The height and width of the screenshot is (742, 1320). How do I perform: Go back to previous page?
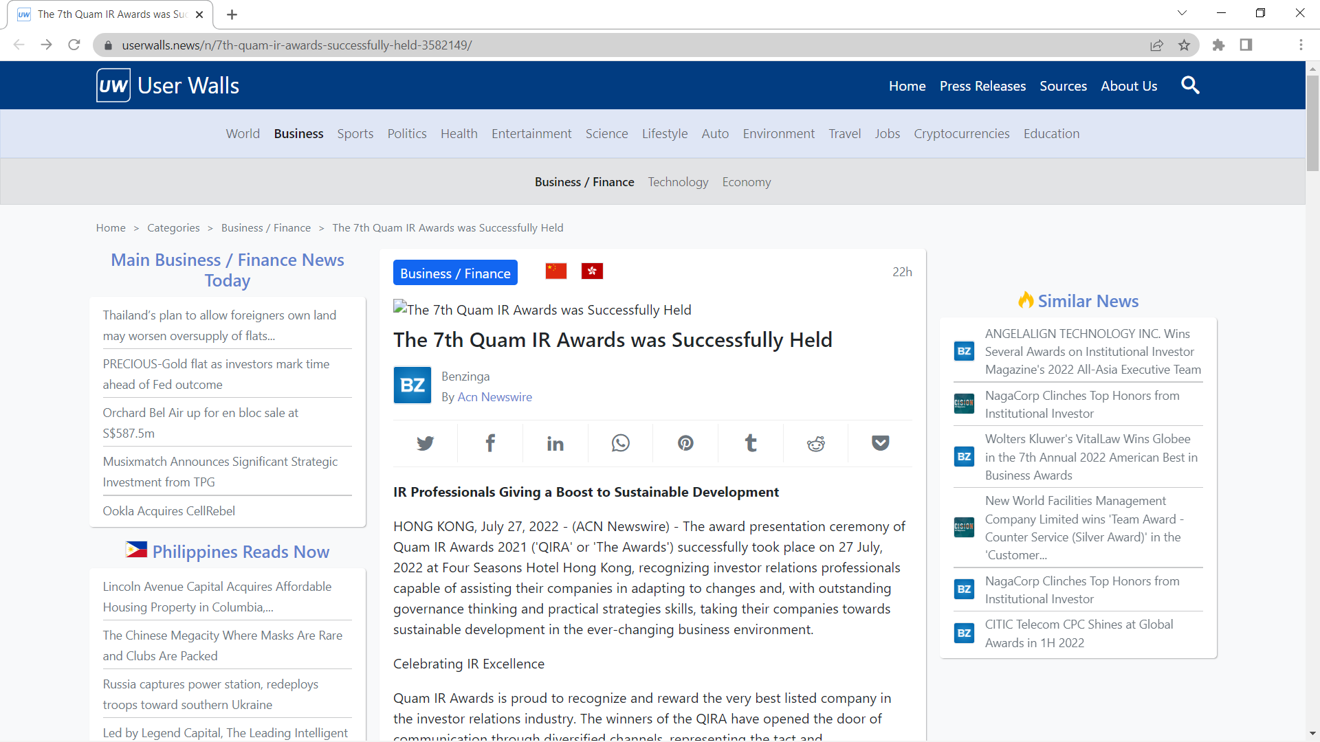(19, 45)
